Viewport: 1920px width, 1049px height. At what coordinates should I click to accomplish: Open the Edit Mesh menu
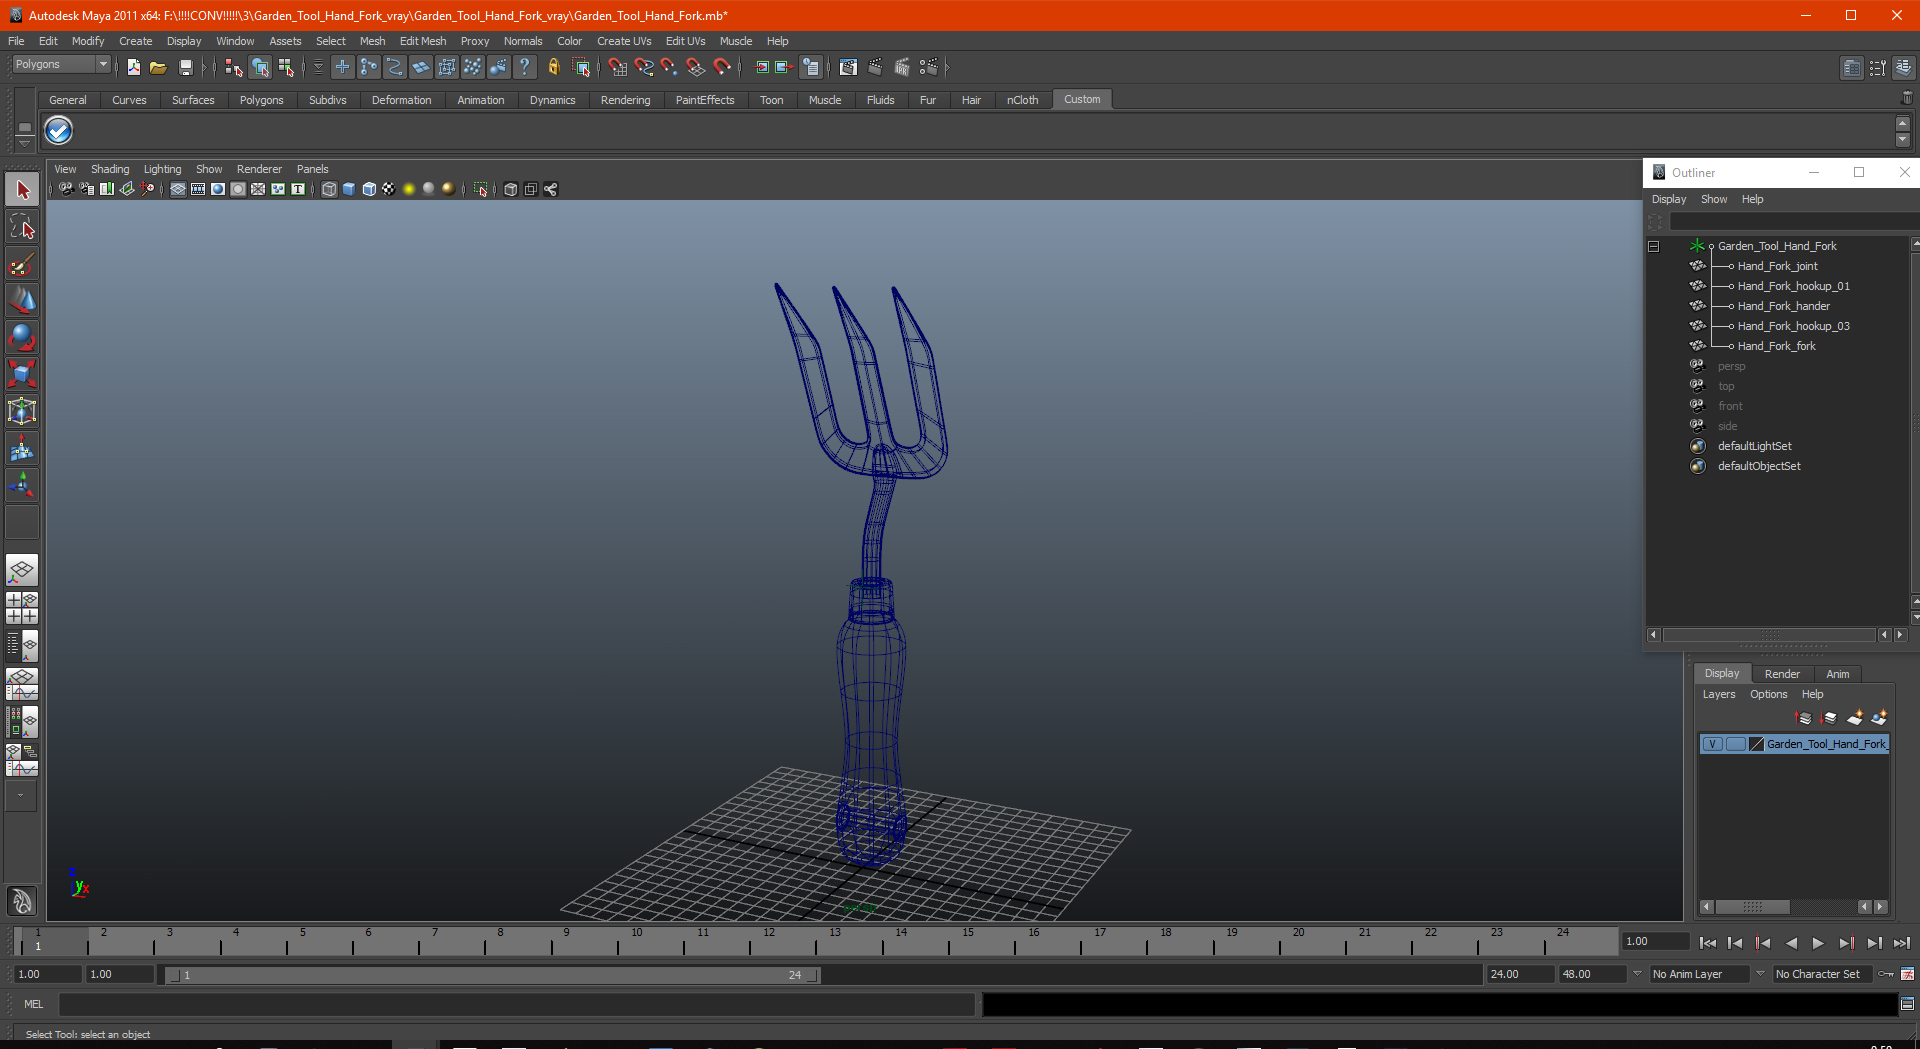point(423,41)
